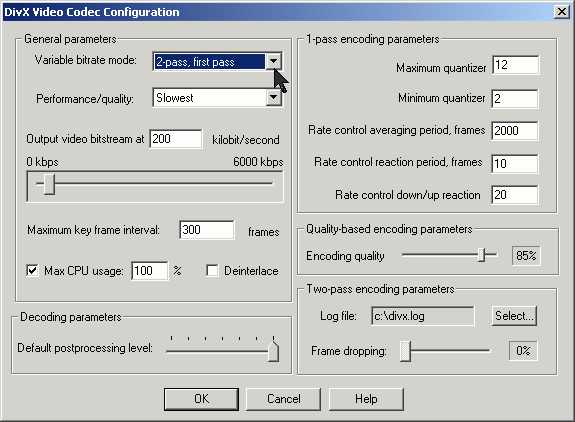Image resolution: width=575 pixels, height=422 pixels.
Task: Open Help for codec configuration
Action: (x=366, y=399)
